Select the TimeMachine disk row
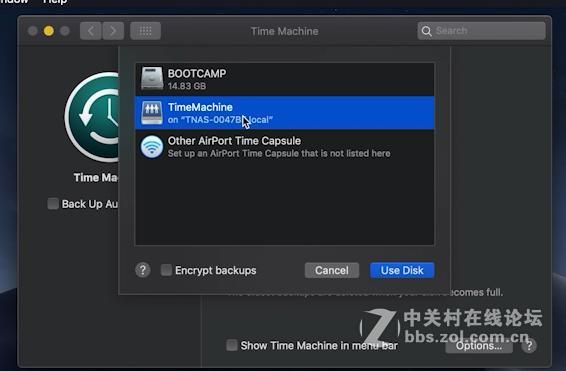566x371 pixels. [x=285, y=113]
